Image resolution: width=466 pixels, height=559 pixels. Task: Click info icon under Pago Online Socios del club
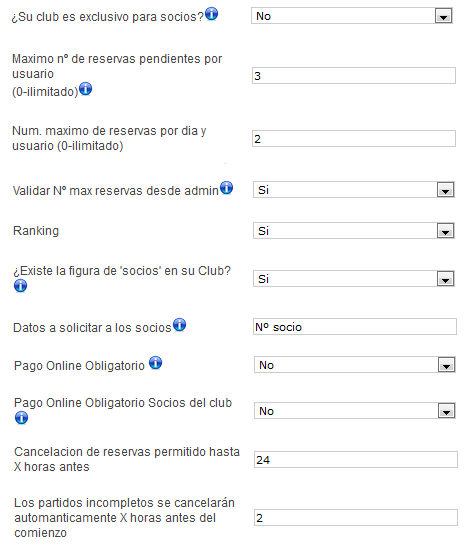click(21, 417)
